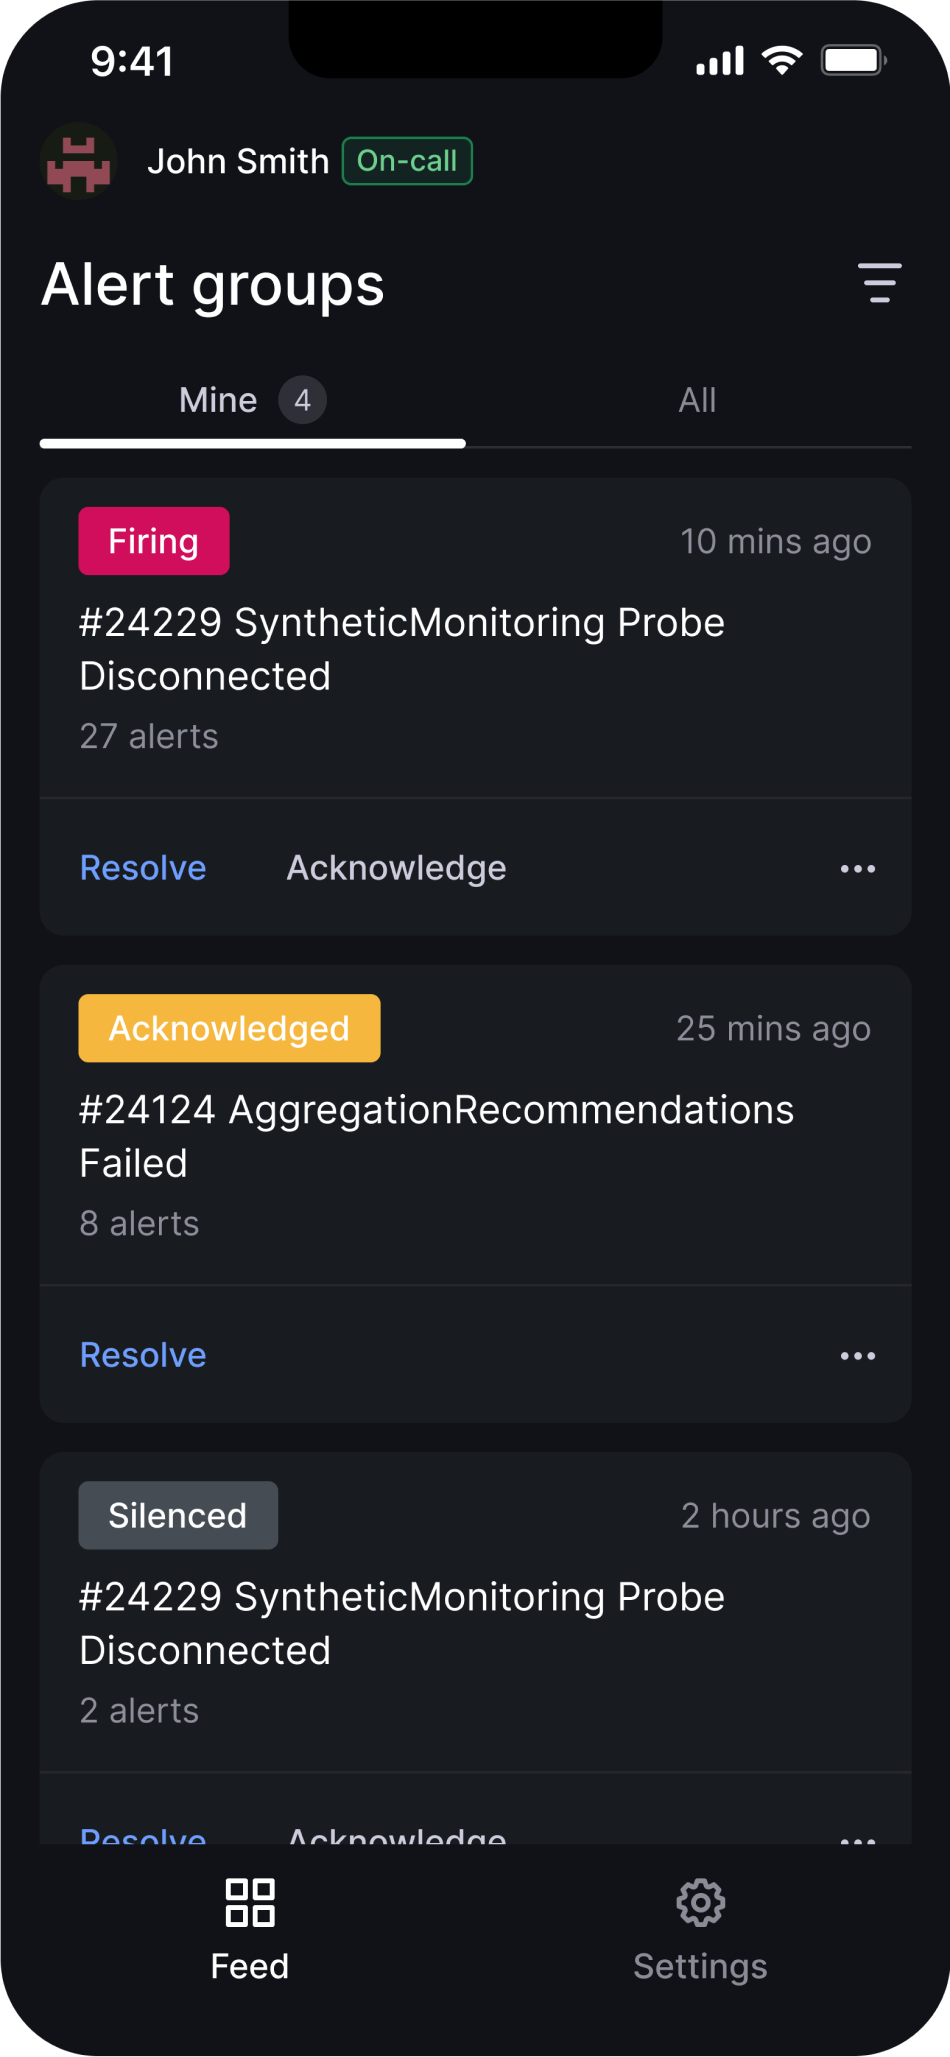
Task: Tap the yellow Acknowledged status label
Action: pyautogui.click(x=229, y=1028)
